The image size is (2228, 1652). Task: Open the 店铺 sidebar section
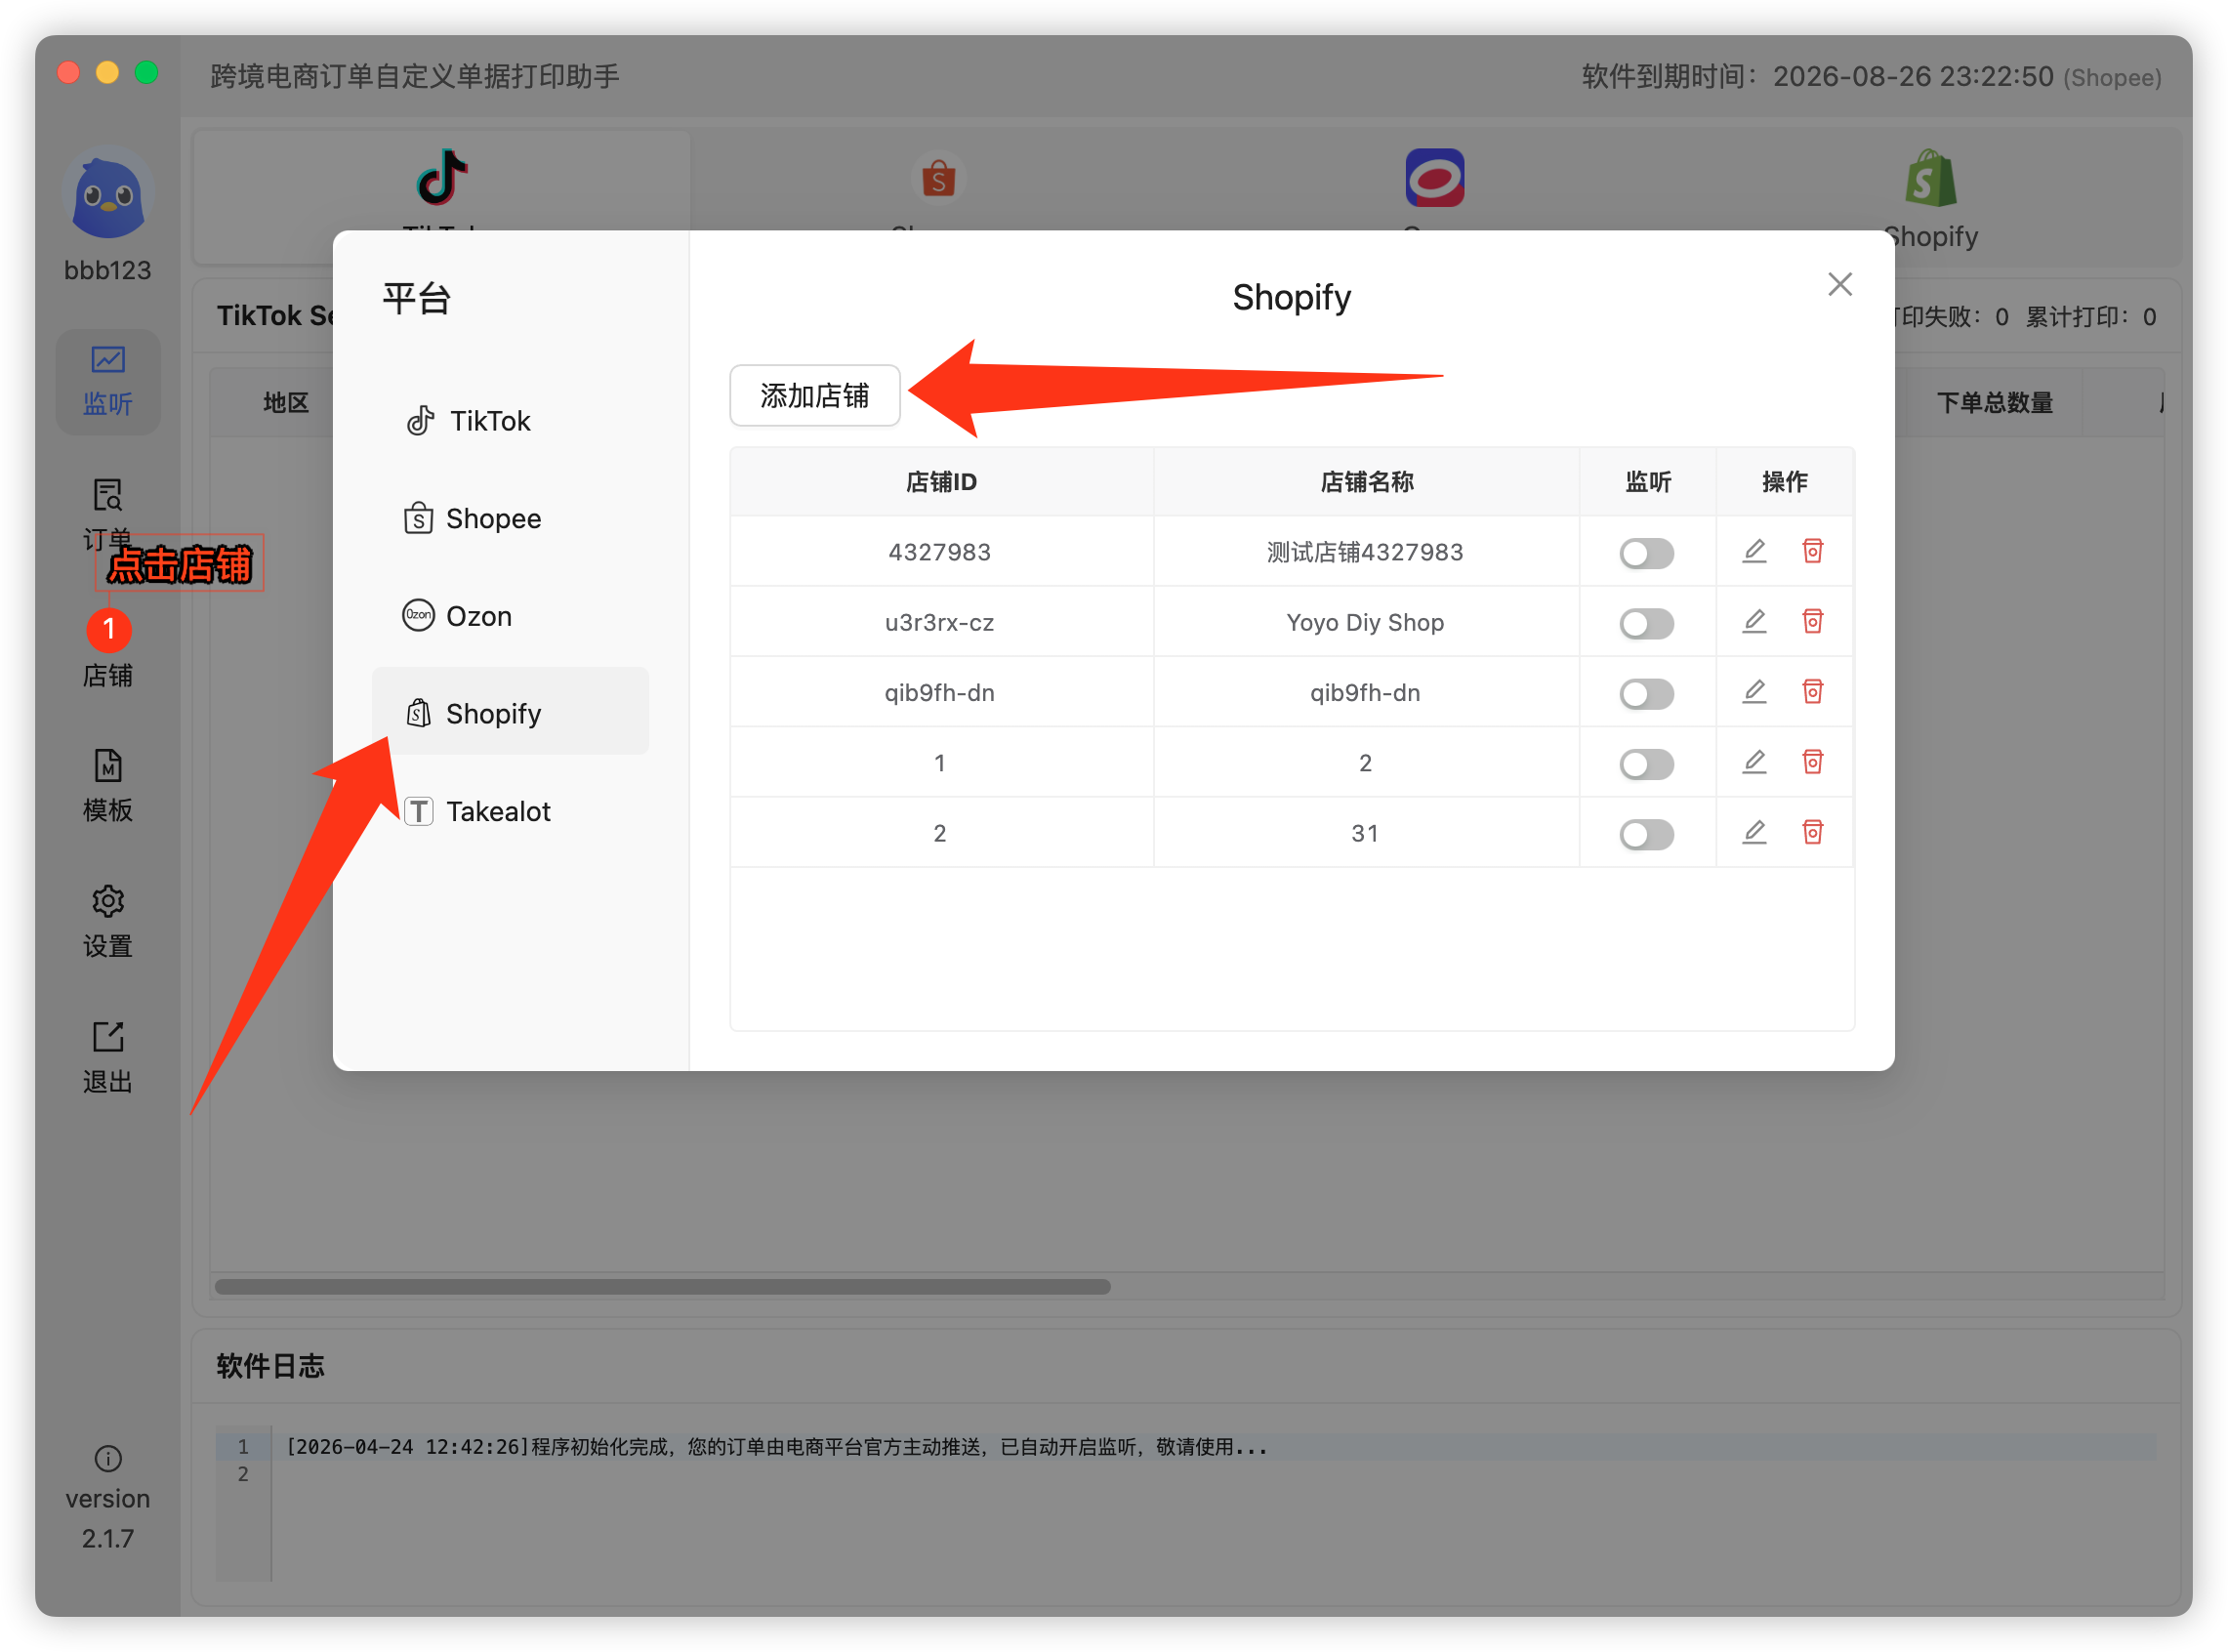108,650
